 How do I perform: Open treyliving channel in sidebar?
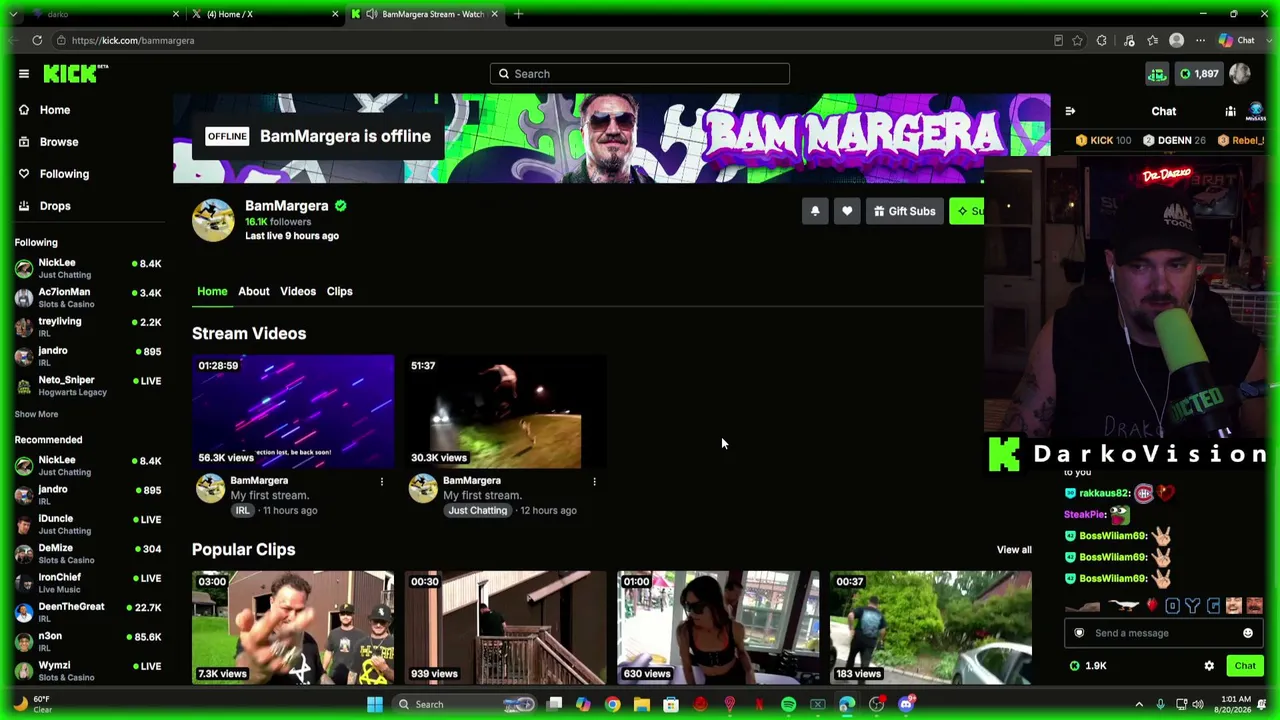coord(88,326)
